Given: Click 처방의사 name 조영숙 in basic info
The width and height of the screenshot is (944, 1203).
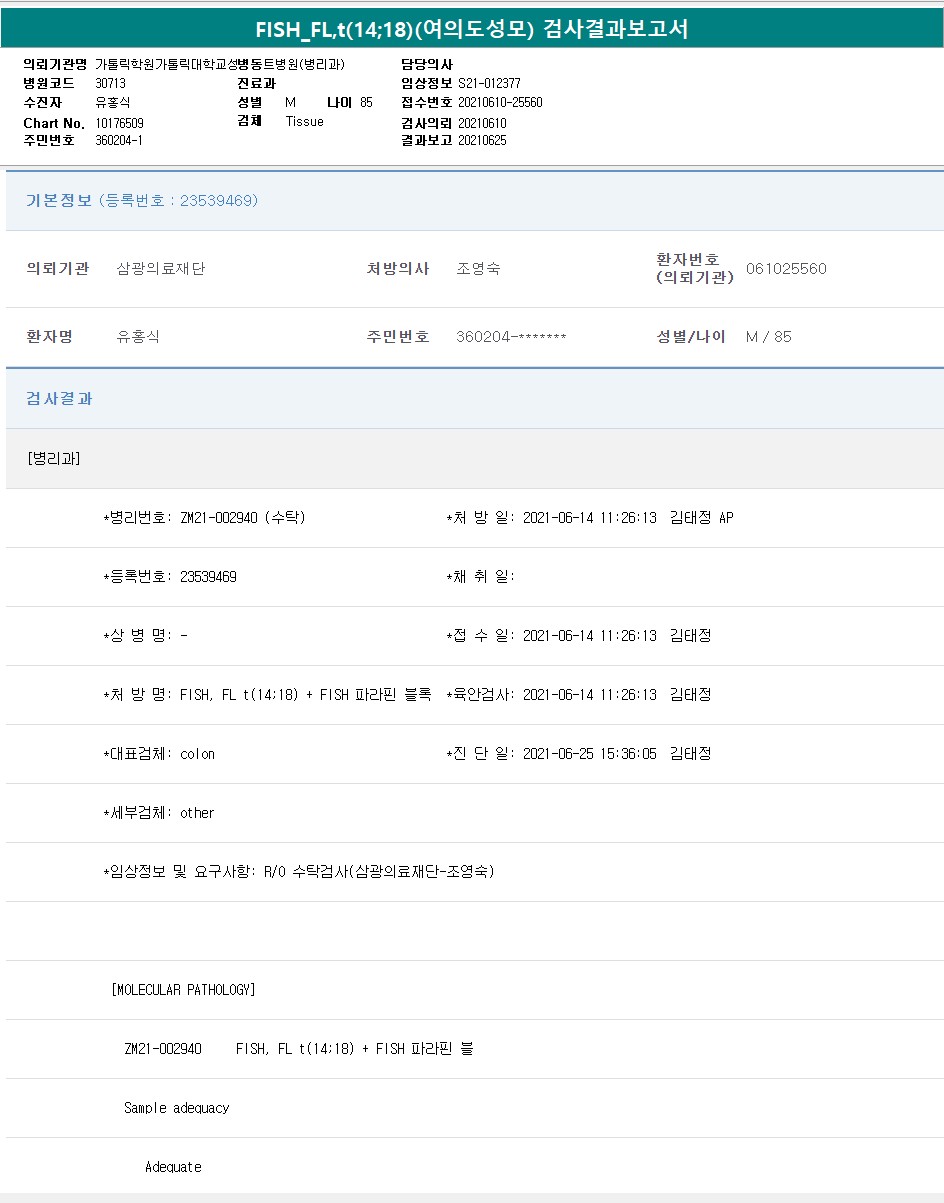Looking at the screenshot, I should coord(478,269).
